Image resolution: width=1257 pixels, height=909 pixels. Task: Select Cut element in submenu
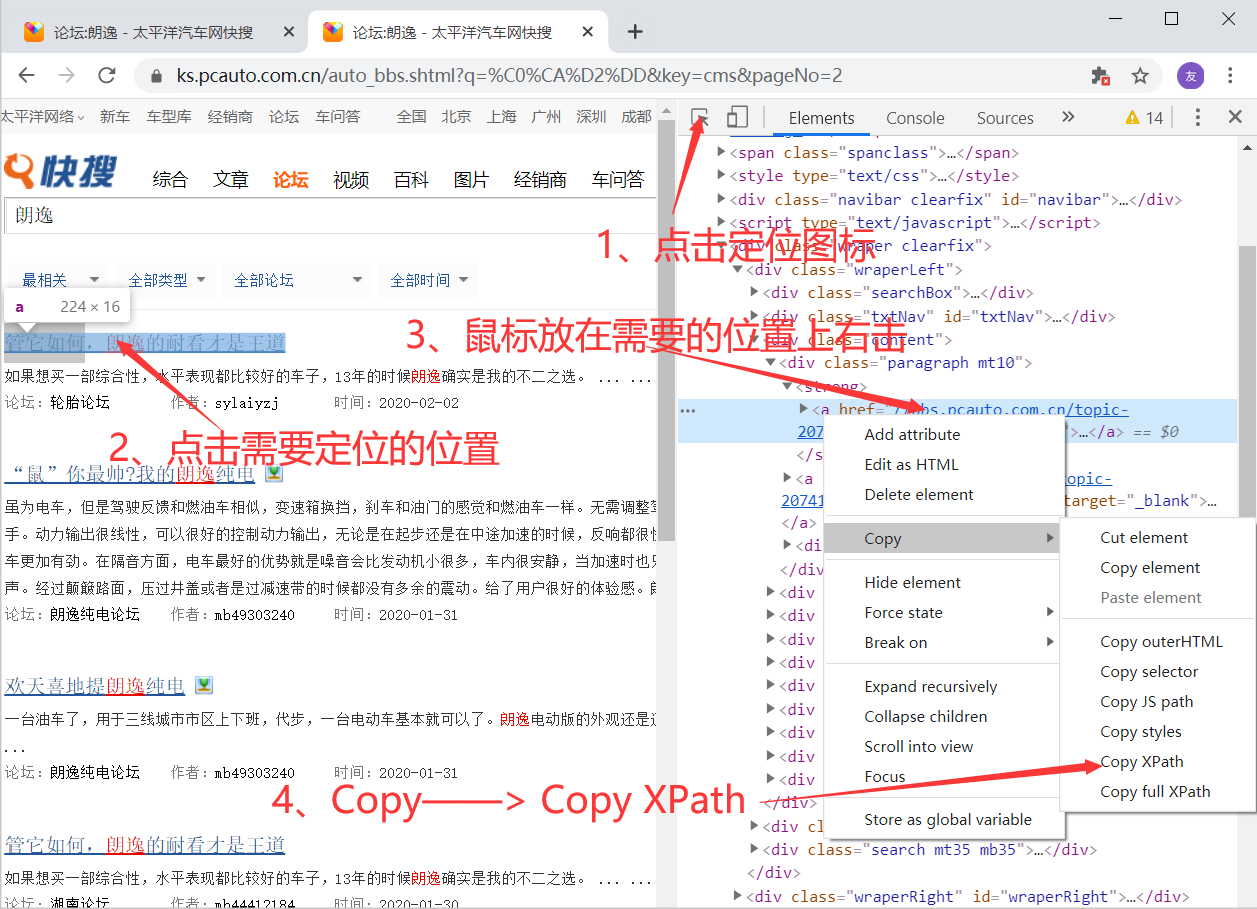(1144, 537)
